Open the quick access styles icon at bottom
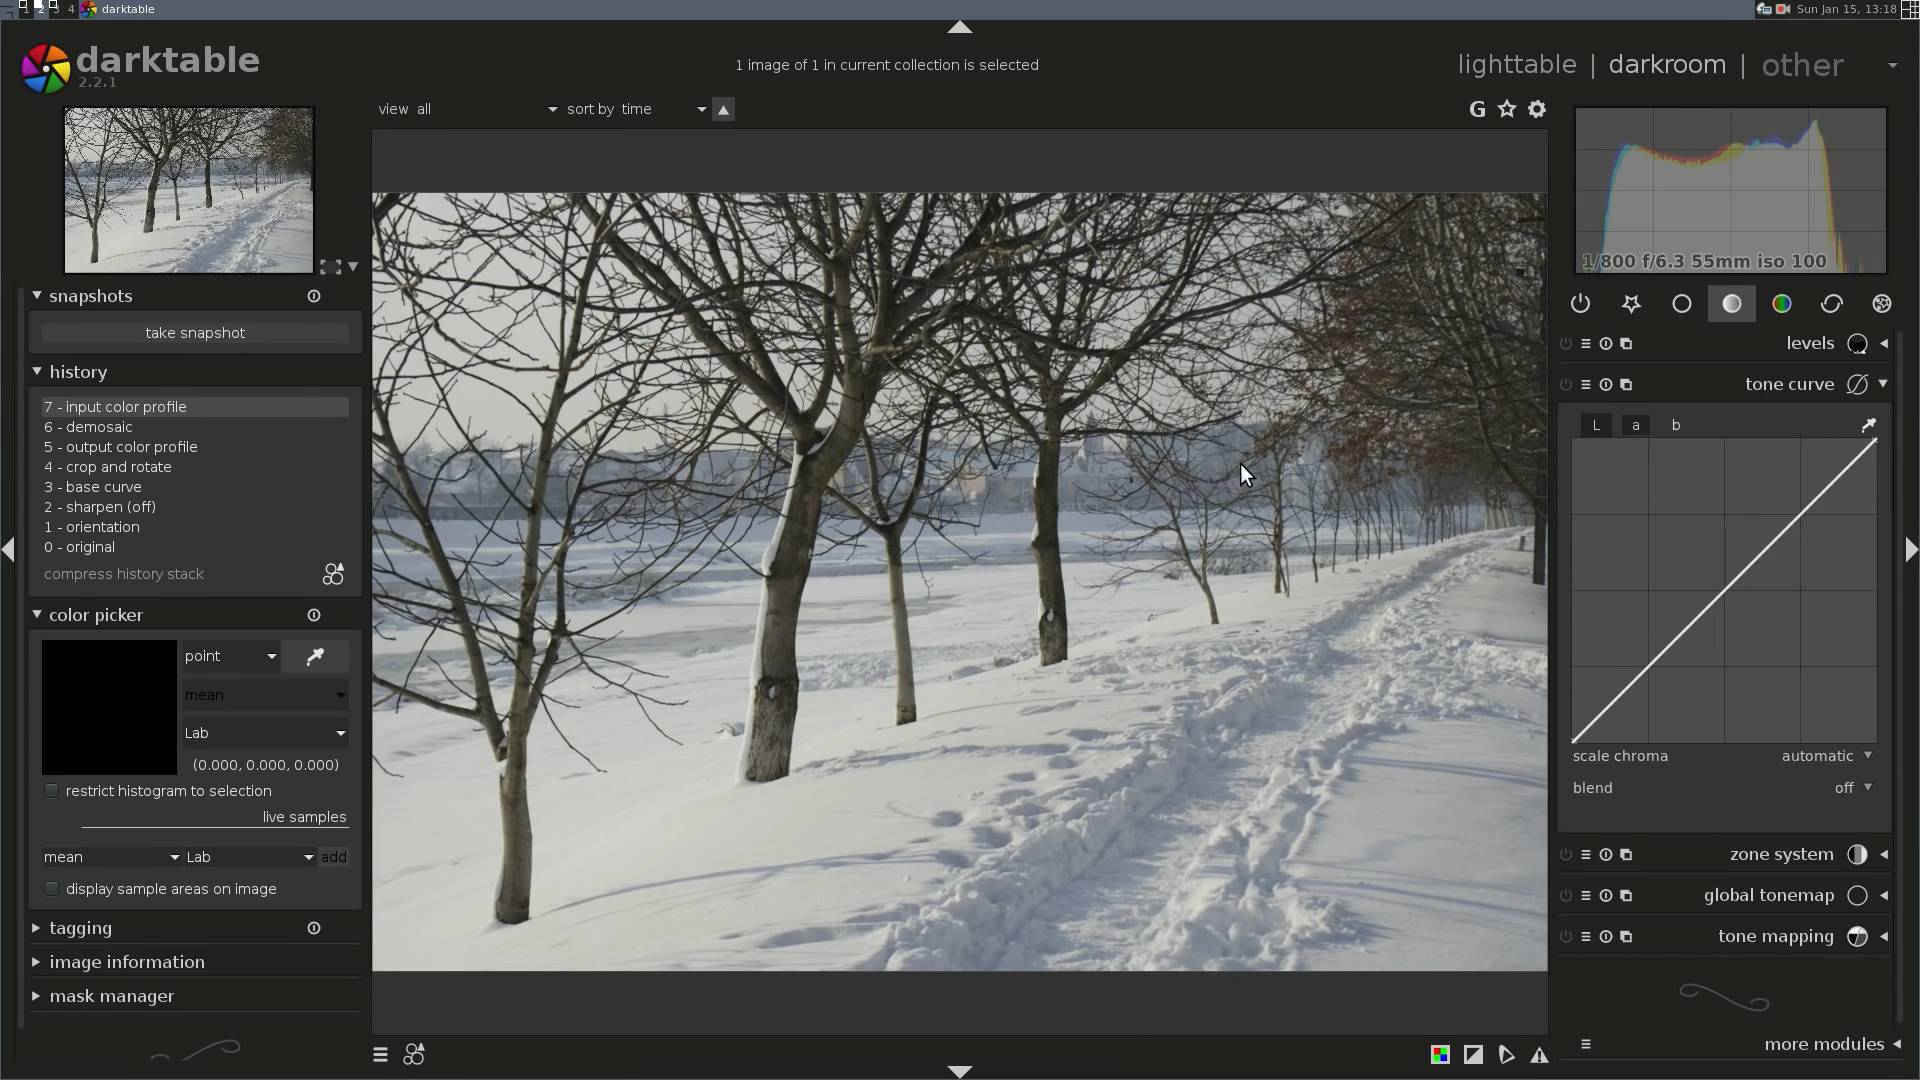 (x=414, y=1055)
